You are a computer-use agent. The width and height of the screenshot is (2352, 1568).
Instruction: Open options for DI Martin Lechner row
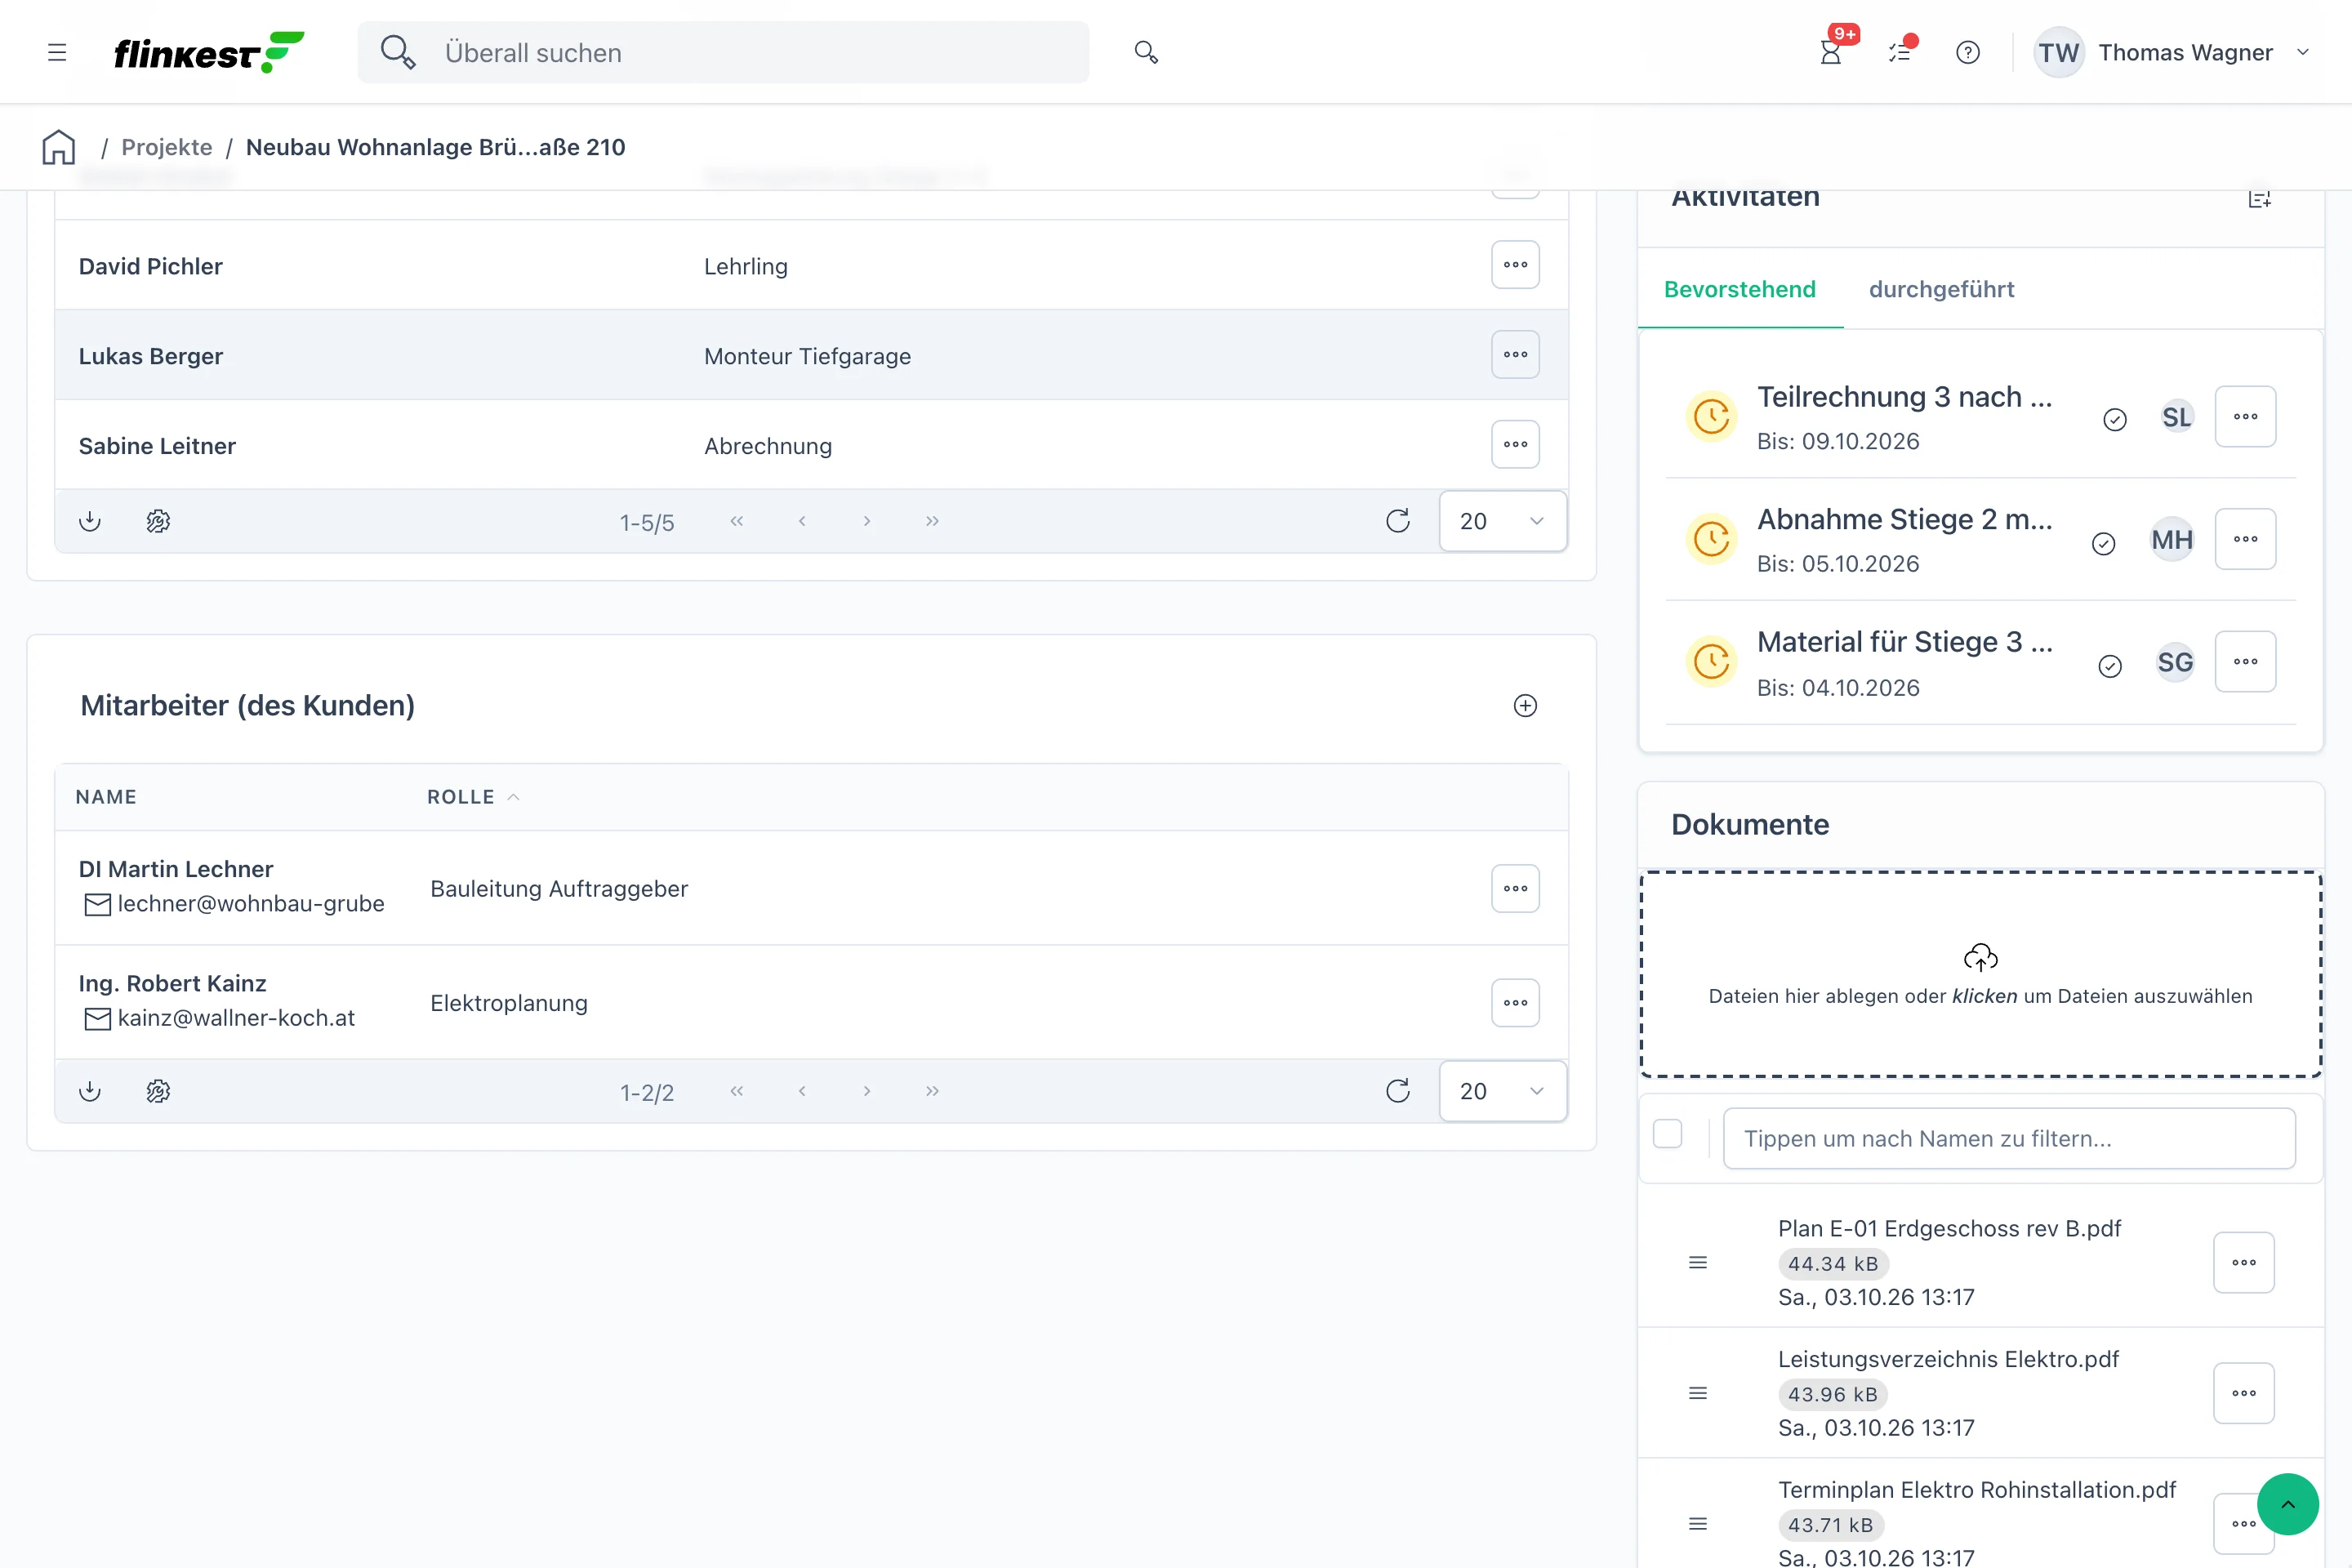click(x=1515, y=889)
